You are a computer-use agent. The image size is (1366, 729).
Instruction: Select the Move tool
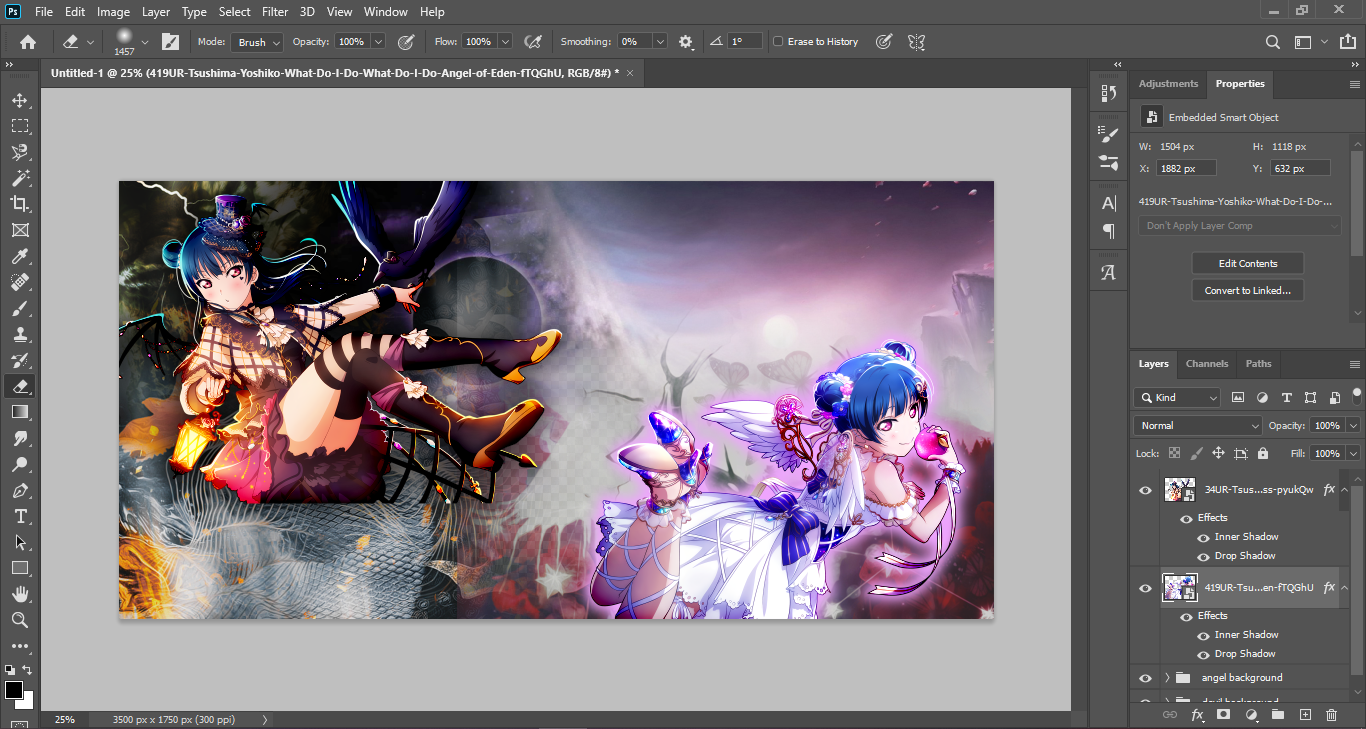(x=20, y=100)
